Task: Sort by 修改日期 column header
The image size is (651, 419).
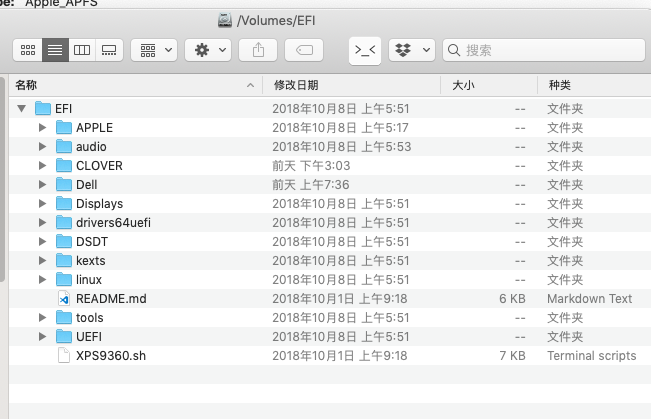Action: pyautogui.click(x=352, y=86)
